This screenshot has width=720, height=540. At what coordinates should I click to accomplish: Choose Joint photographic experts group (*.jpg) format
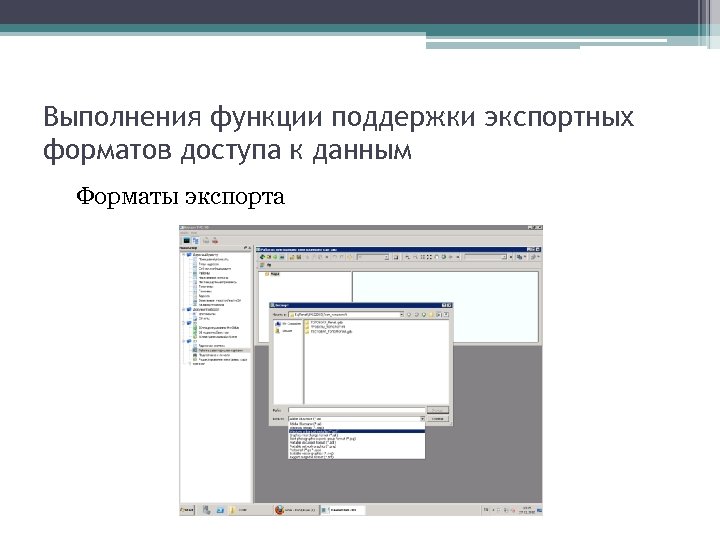coord(357,439)
